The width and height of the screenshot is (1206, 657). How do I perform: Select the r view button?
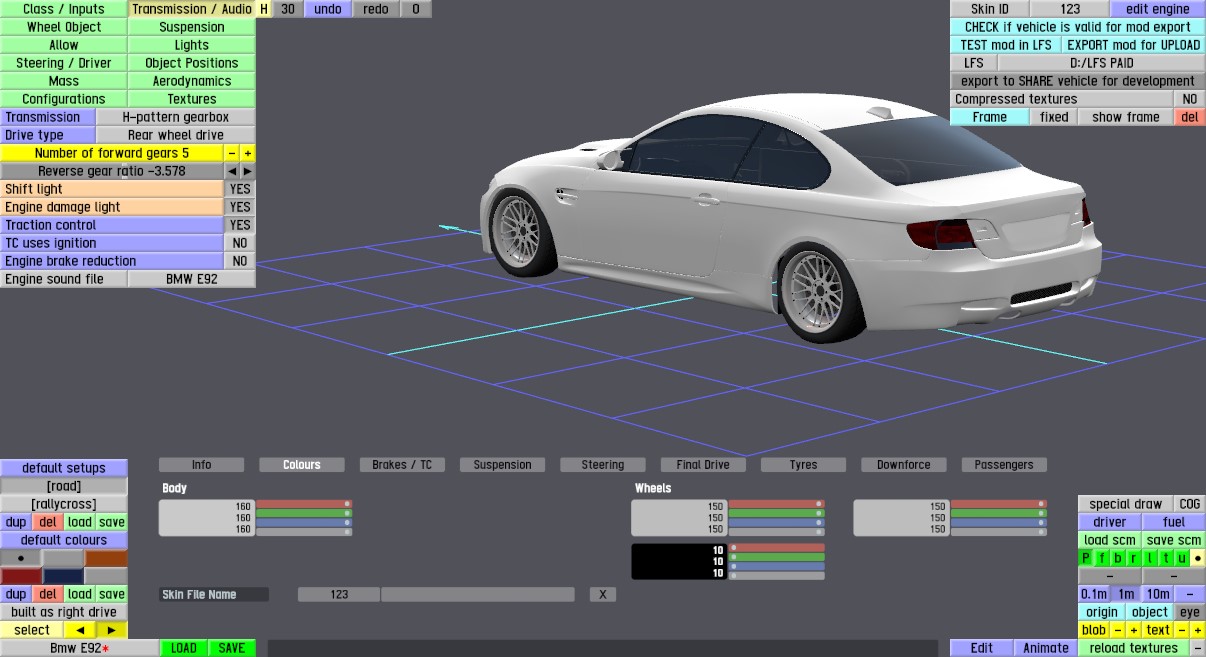coord(1134,558)
